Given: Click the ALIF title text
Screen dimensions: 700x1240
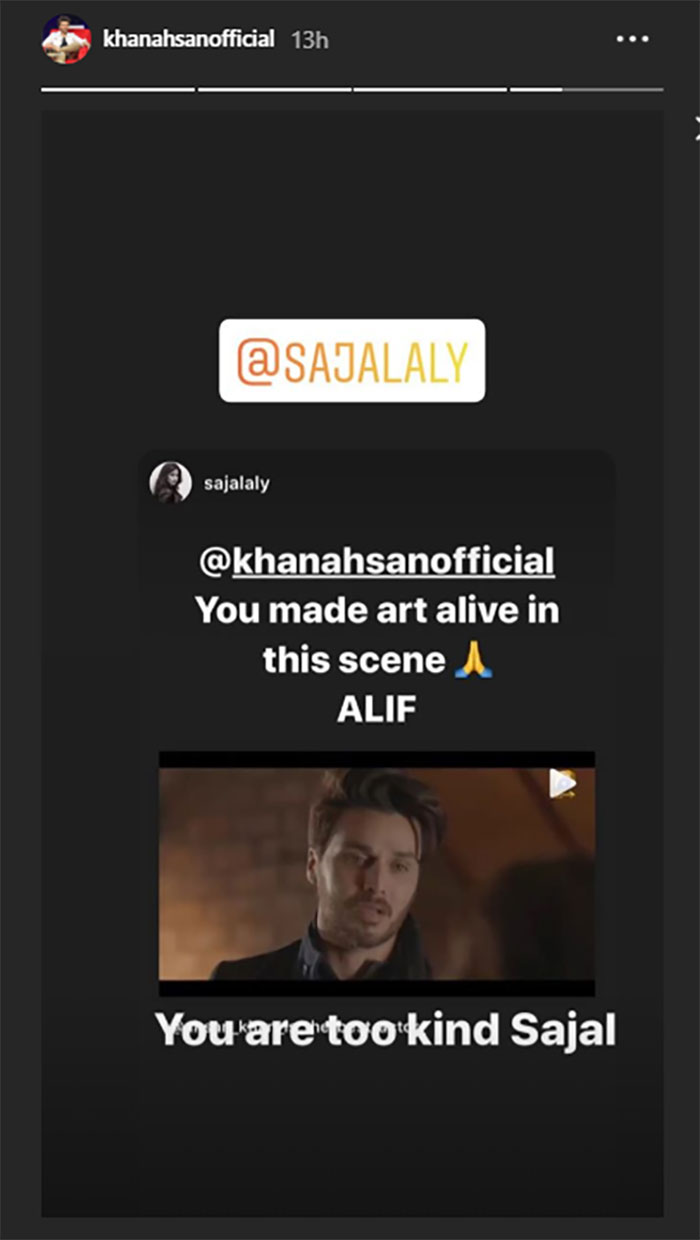Looking at the screenshot, I should pyautogui.click(x=377, y=711).
